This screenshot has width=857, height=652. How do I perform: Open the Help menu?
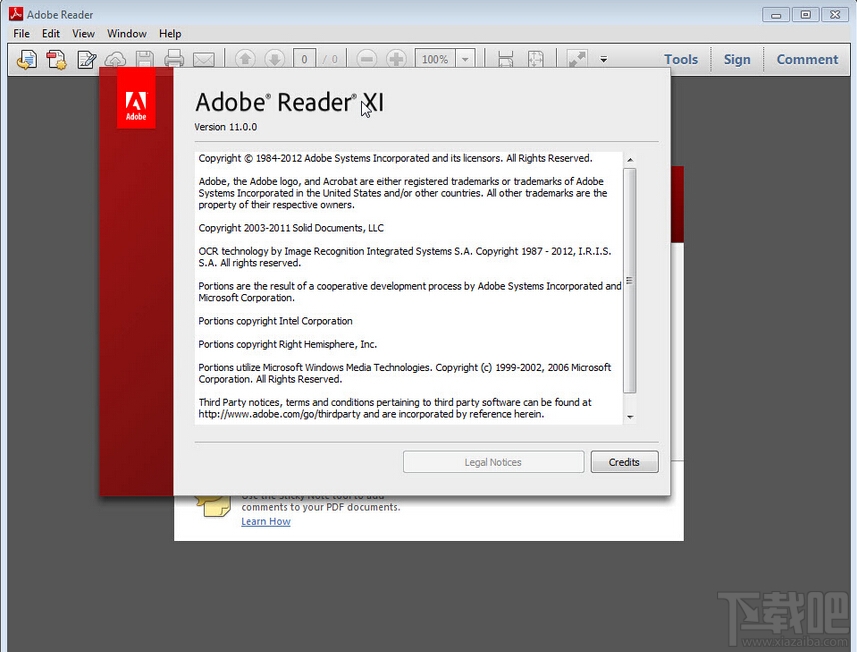[x=170, y=33]
